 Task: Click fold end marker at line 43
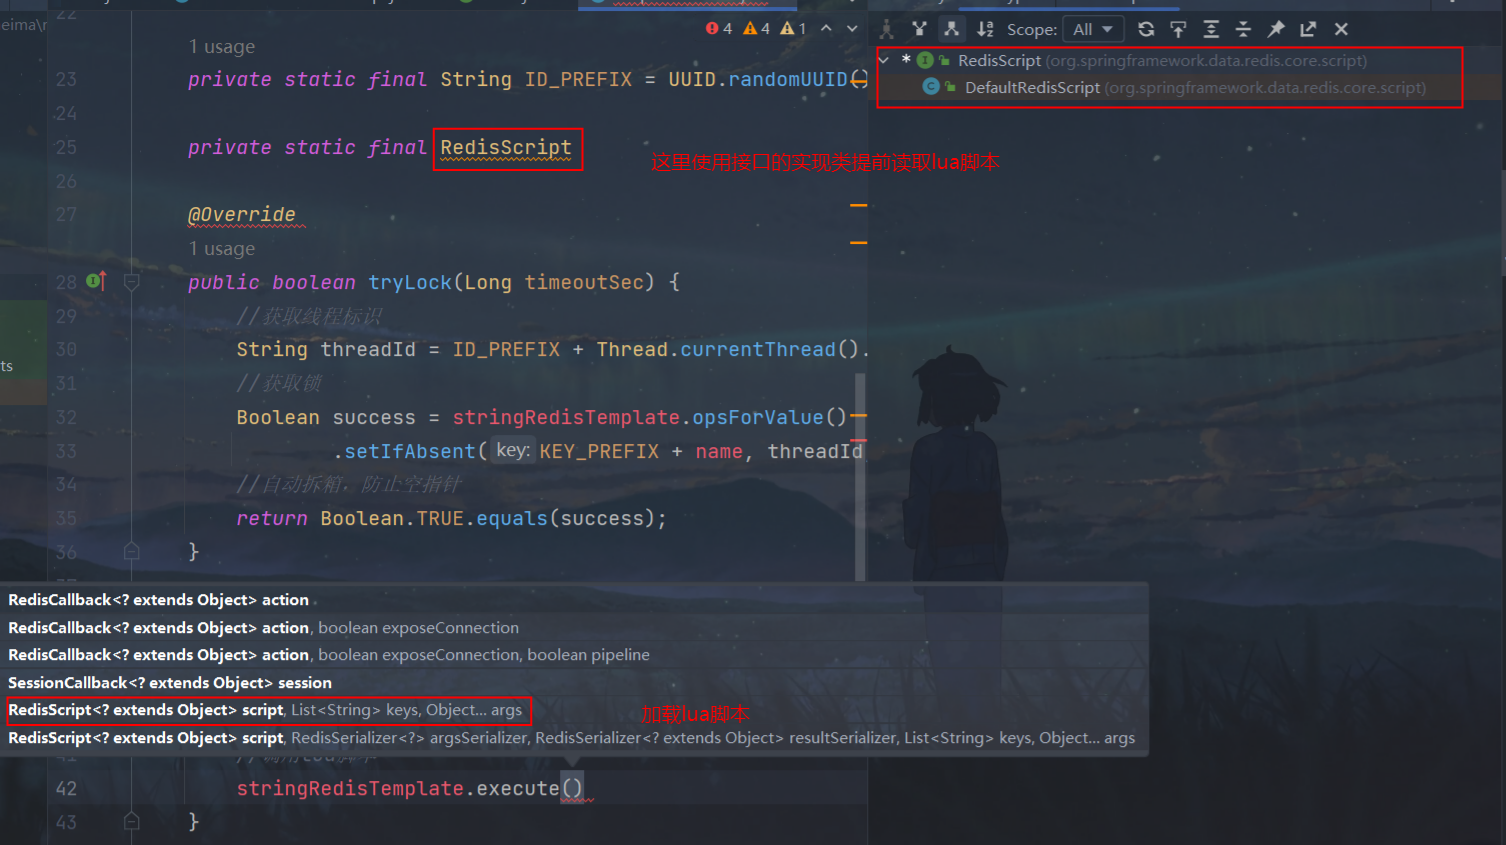coord(131,821)
